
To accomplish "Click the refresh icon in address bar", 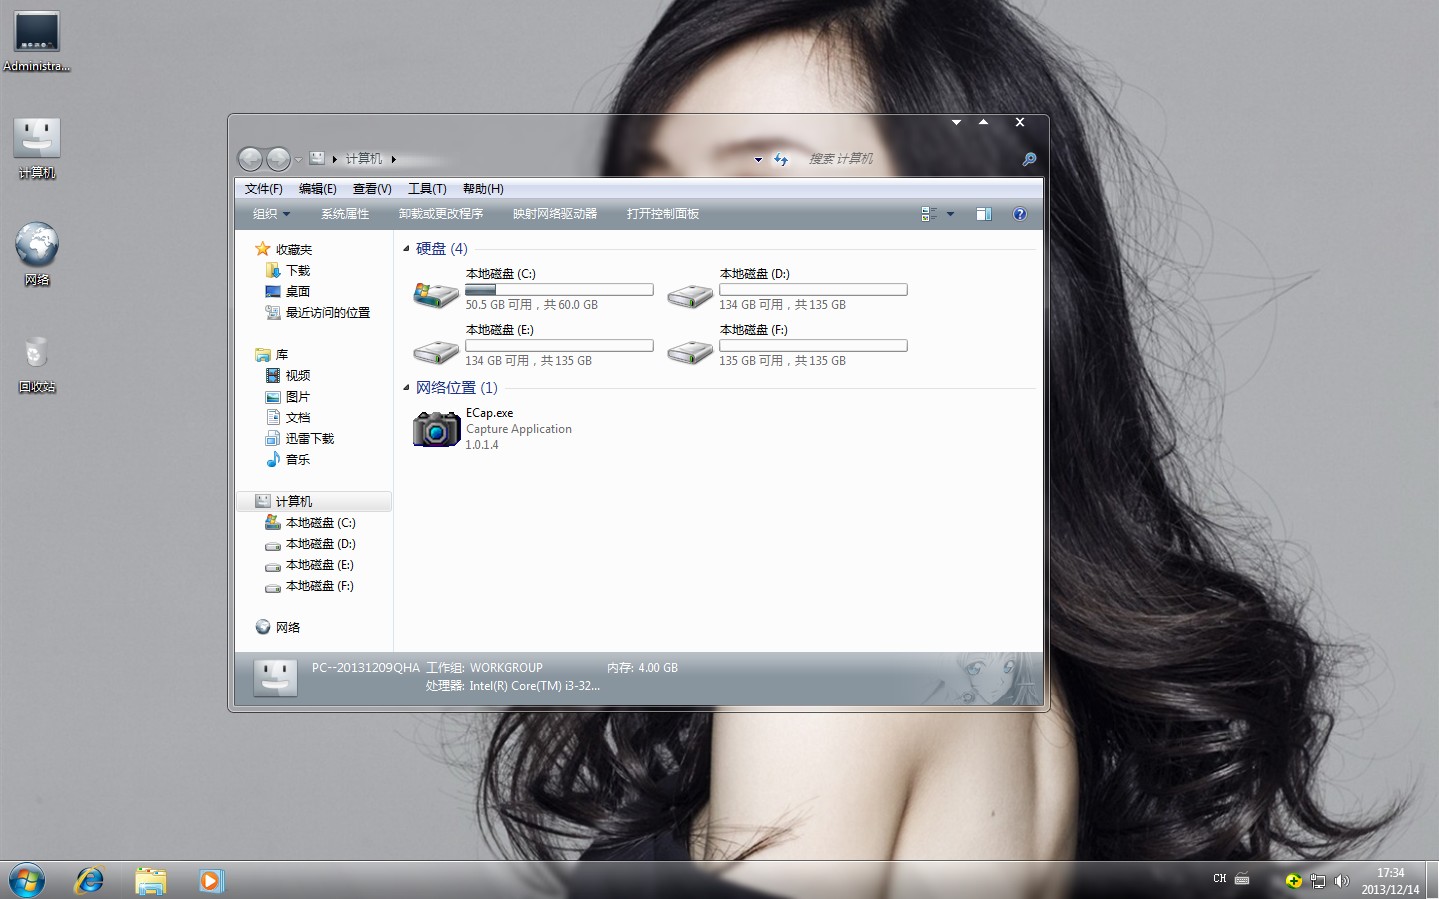I will point(781,160).
